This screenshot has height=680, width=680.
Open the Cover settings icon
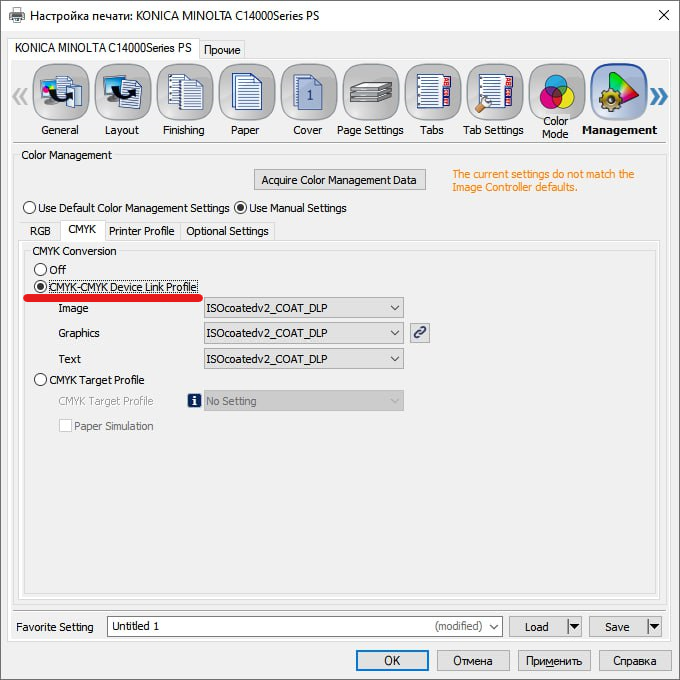pyautogui.click(x=309, y=92)
